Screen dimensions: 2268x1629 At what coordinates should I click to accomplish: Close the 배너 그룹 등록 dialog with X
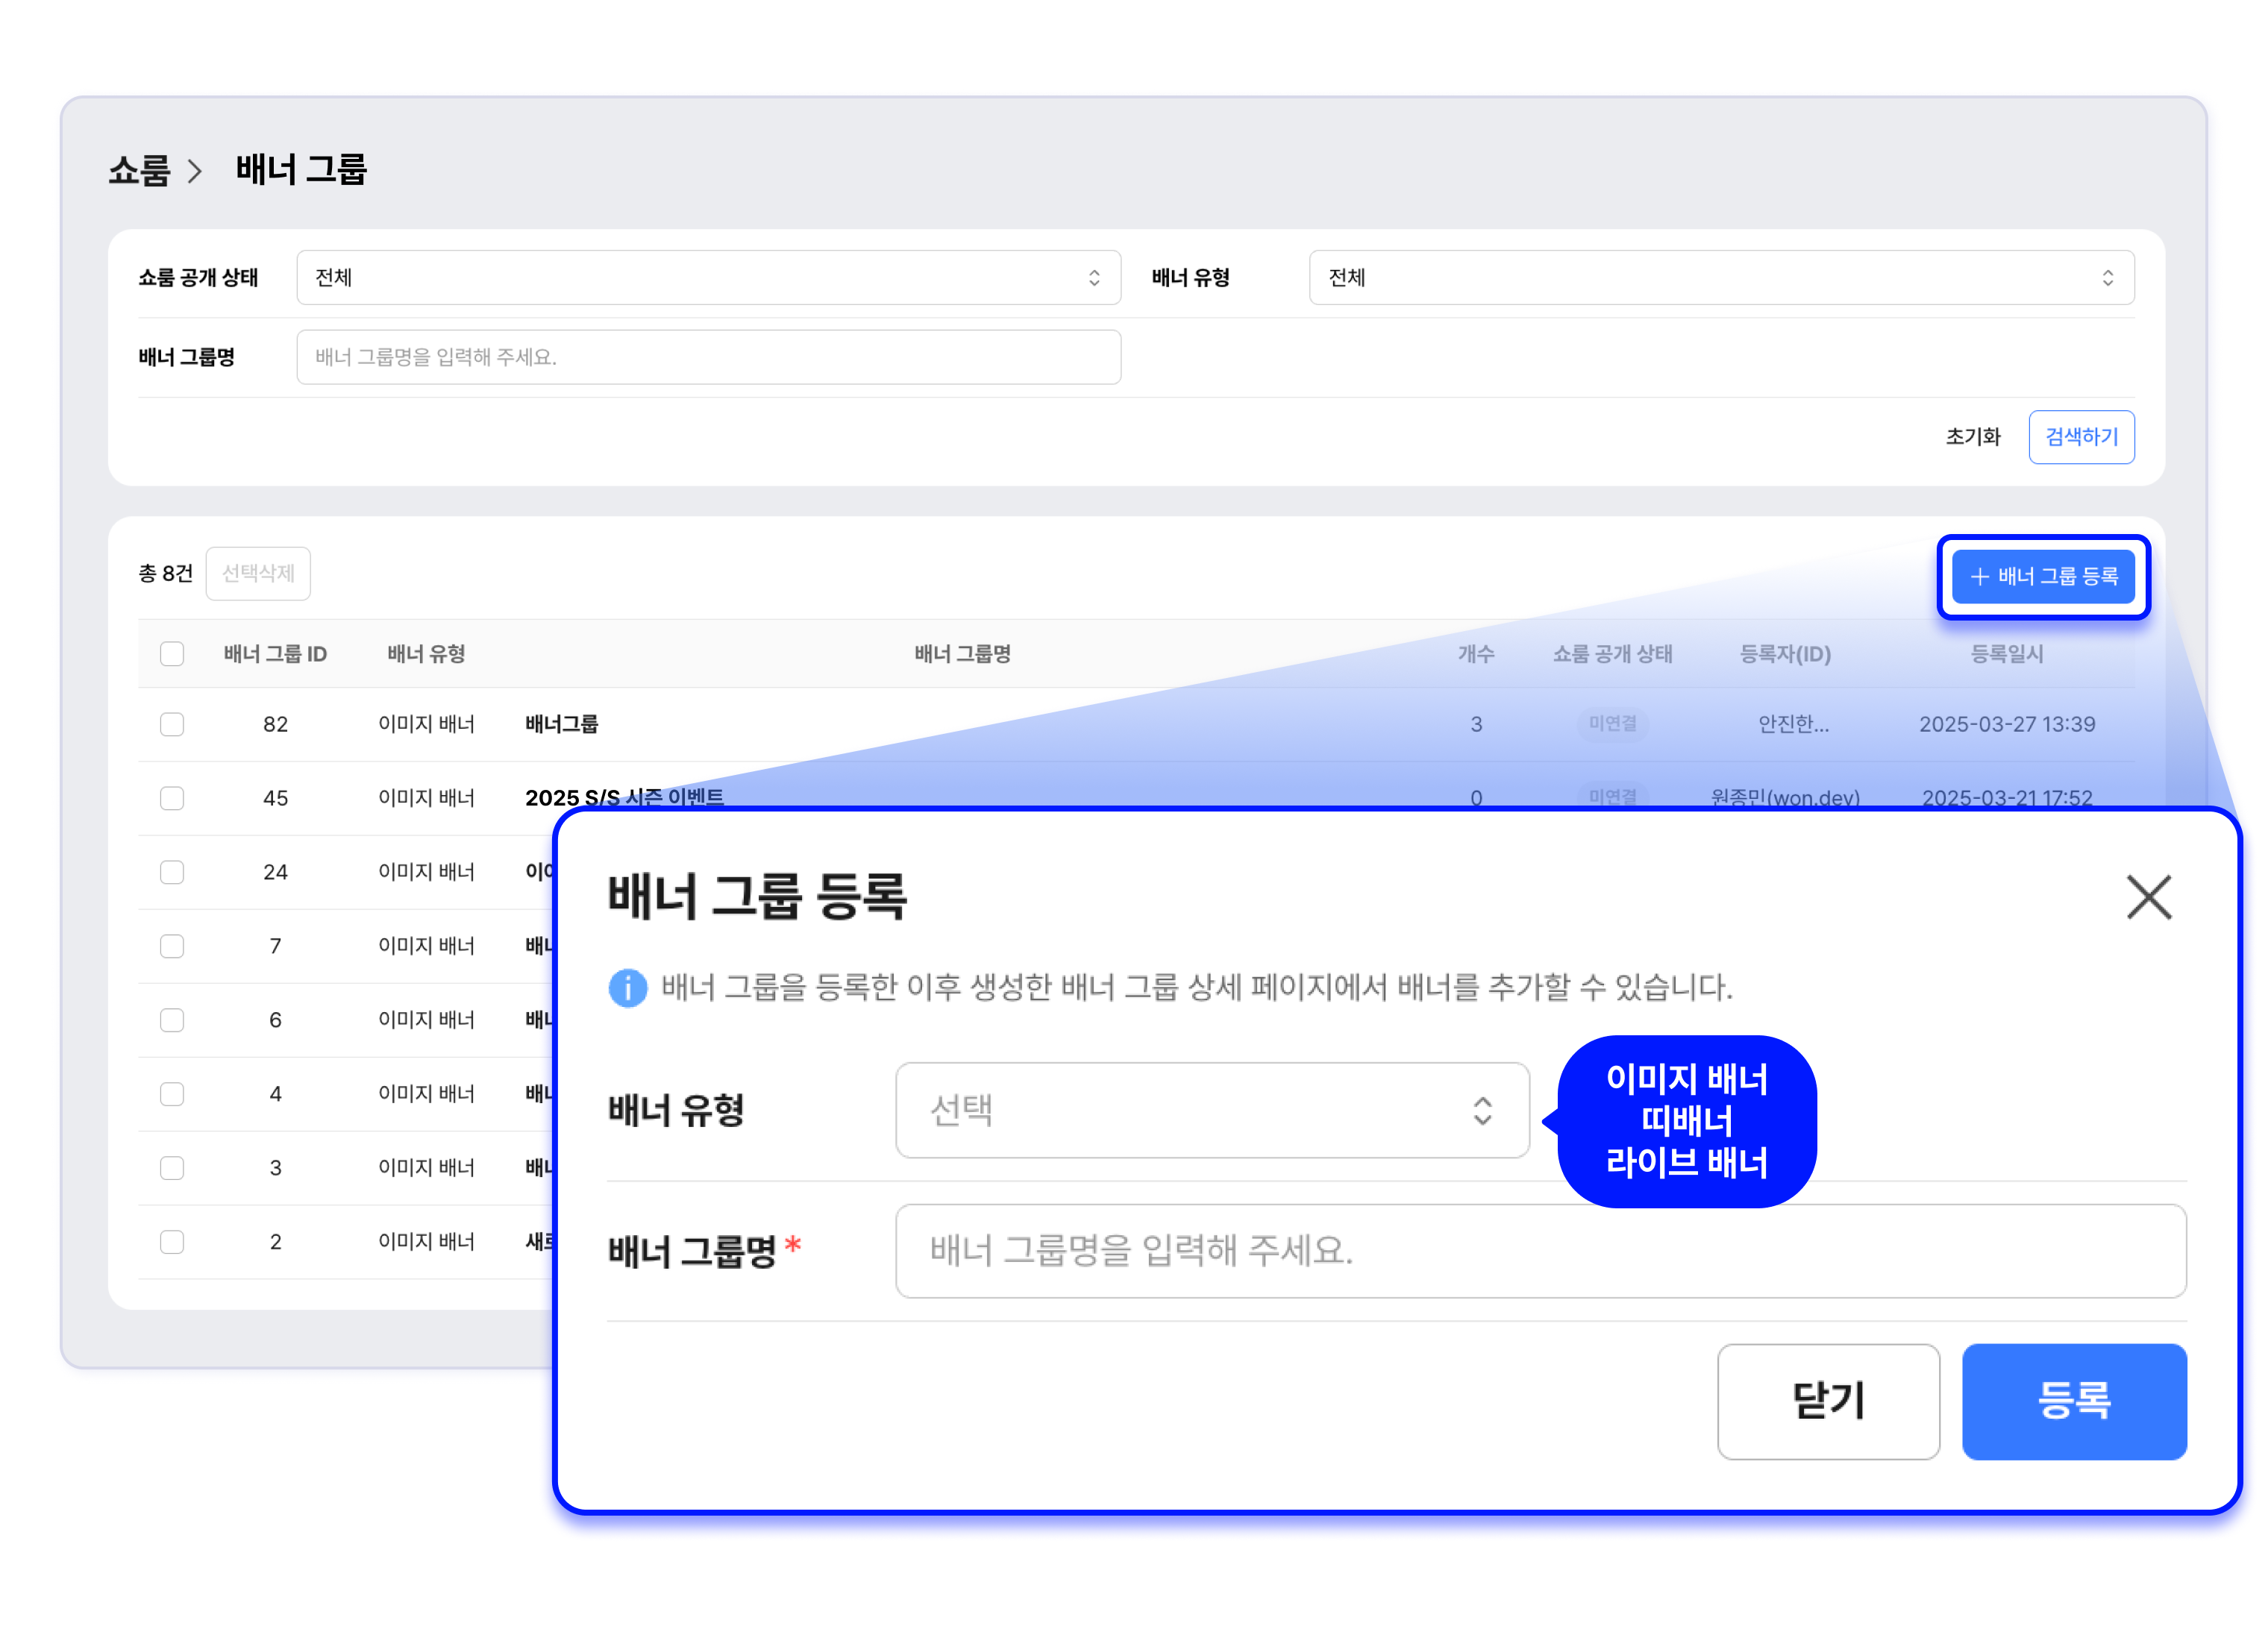click(x=2147, y=896)
